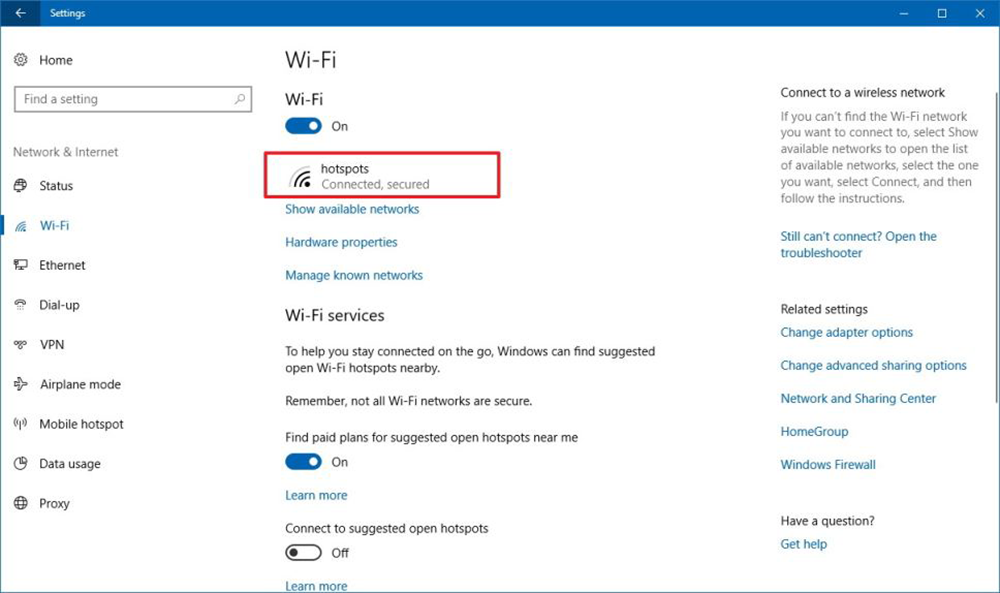Click the Data usage pie icon

click(x=20, y=464)
